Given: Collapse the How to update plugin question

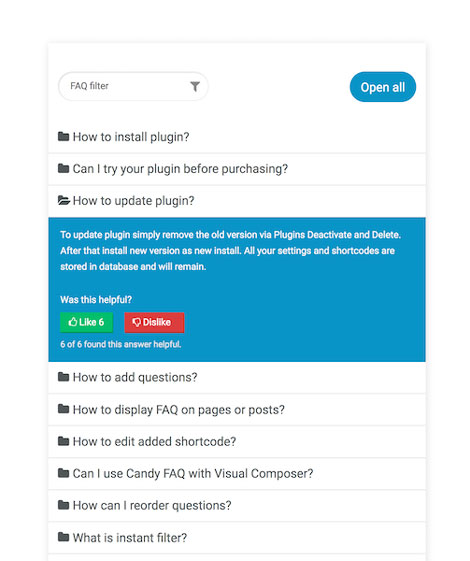Looking at the screenshot, I should pyautogui.click(x=237, y=201).
